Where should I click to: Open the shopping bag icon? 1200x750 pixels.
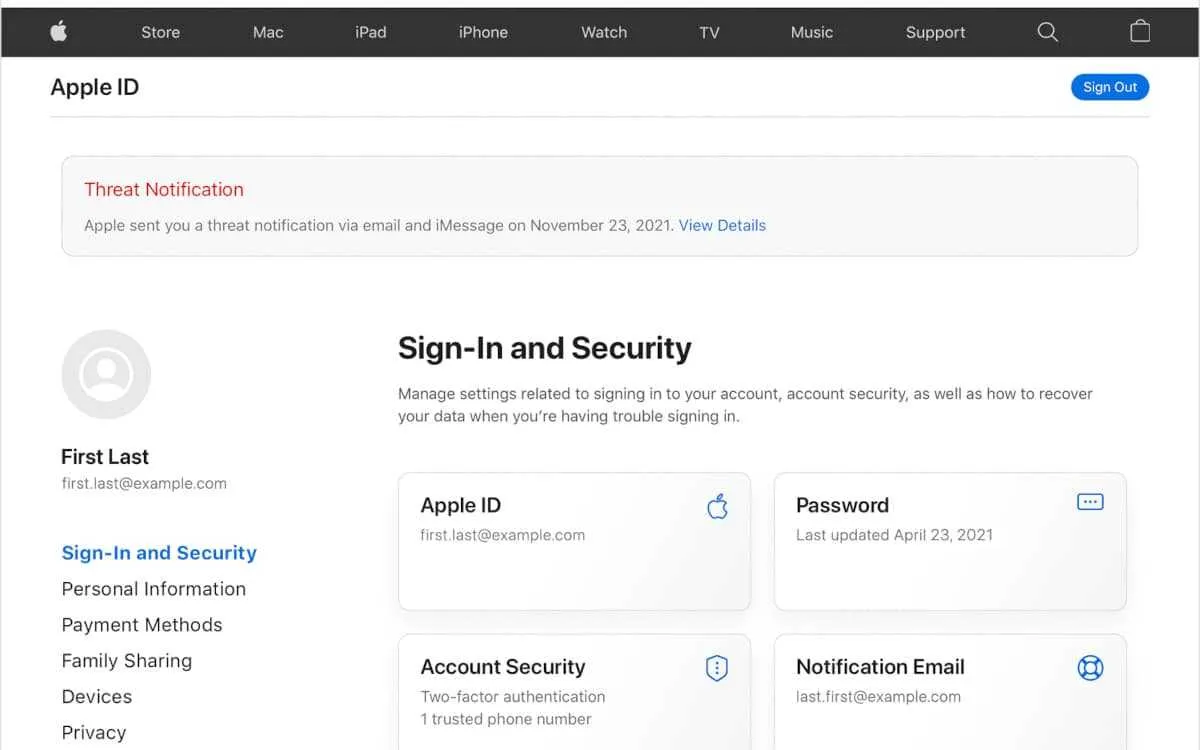(x=1139, y=32)
